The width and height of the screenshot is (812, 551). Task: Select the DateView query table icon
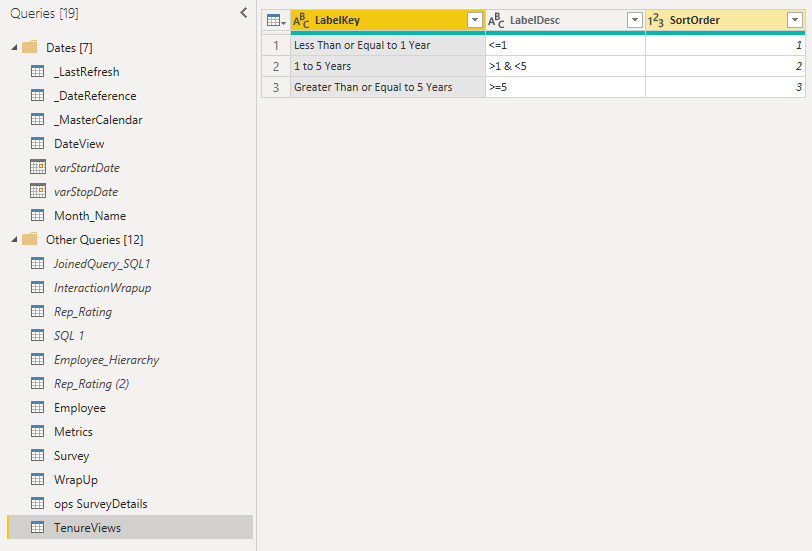pos(38,143)
